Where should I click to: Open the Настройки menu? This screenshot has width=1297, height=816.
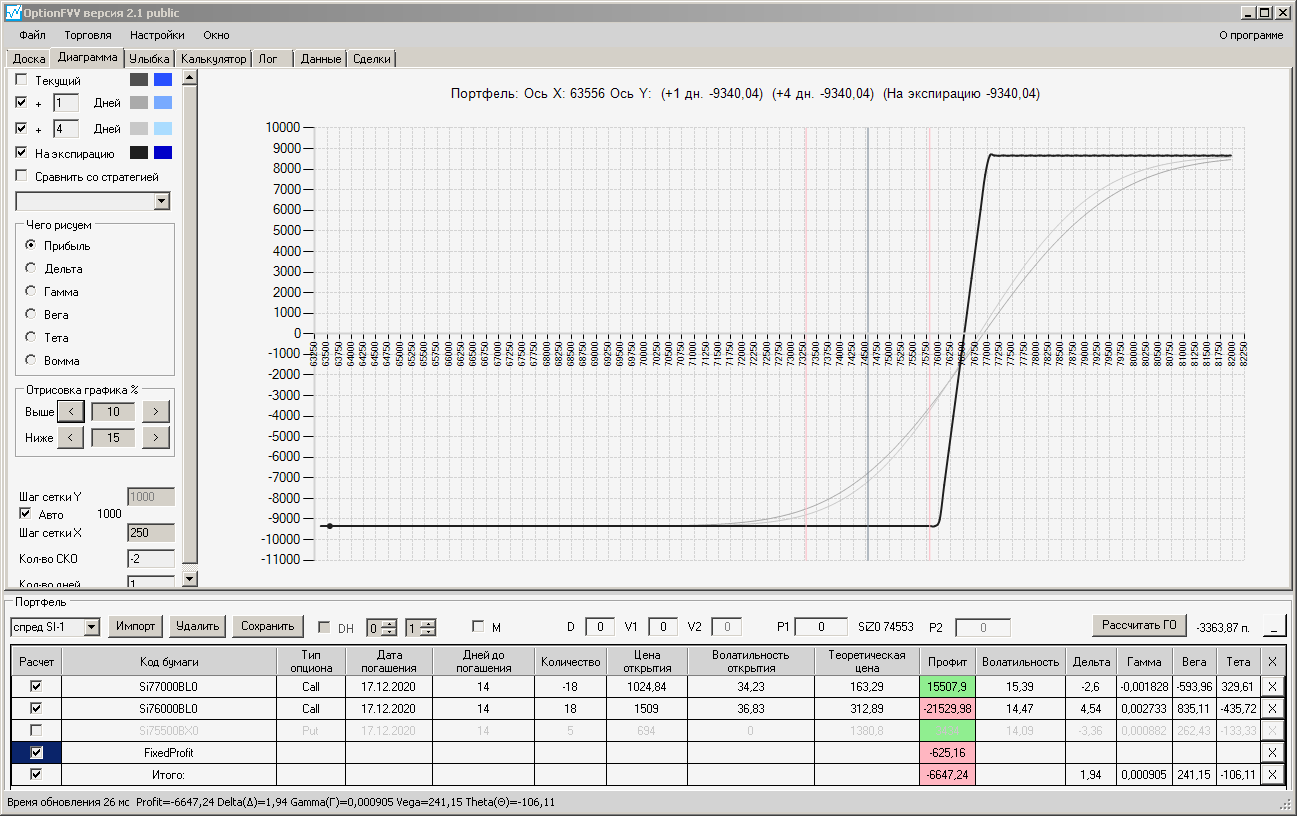157,35
